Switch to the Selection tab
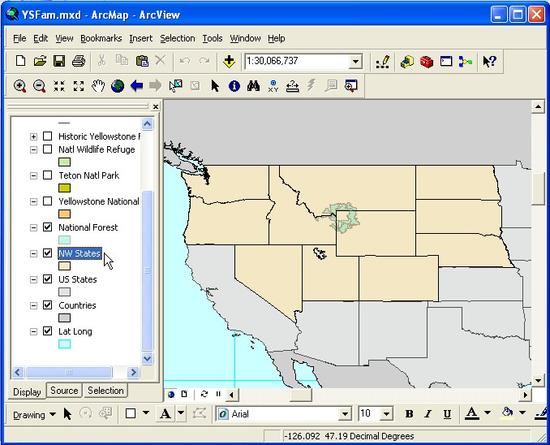 point(106,390)
